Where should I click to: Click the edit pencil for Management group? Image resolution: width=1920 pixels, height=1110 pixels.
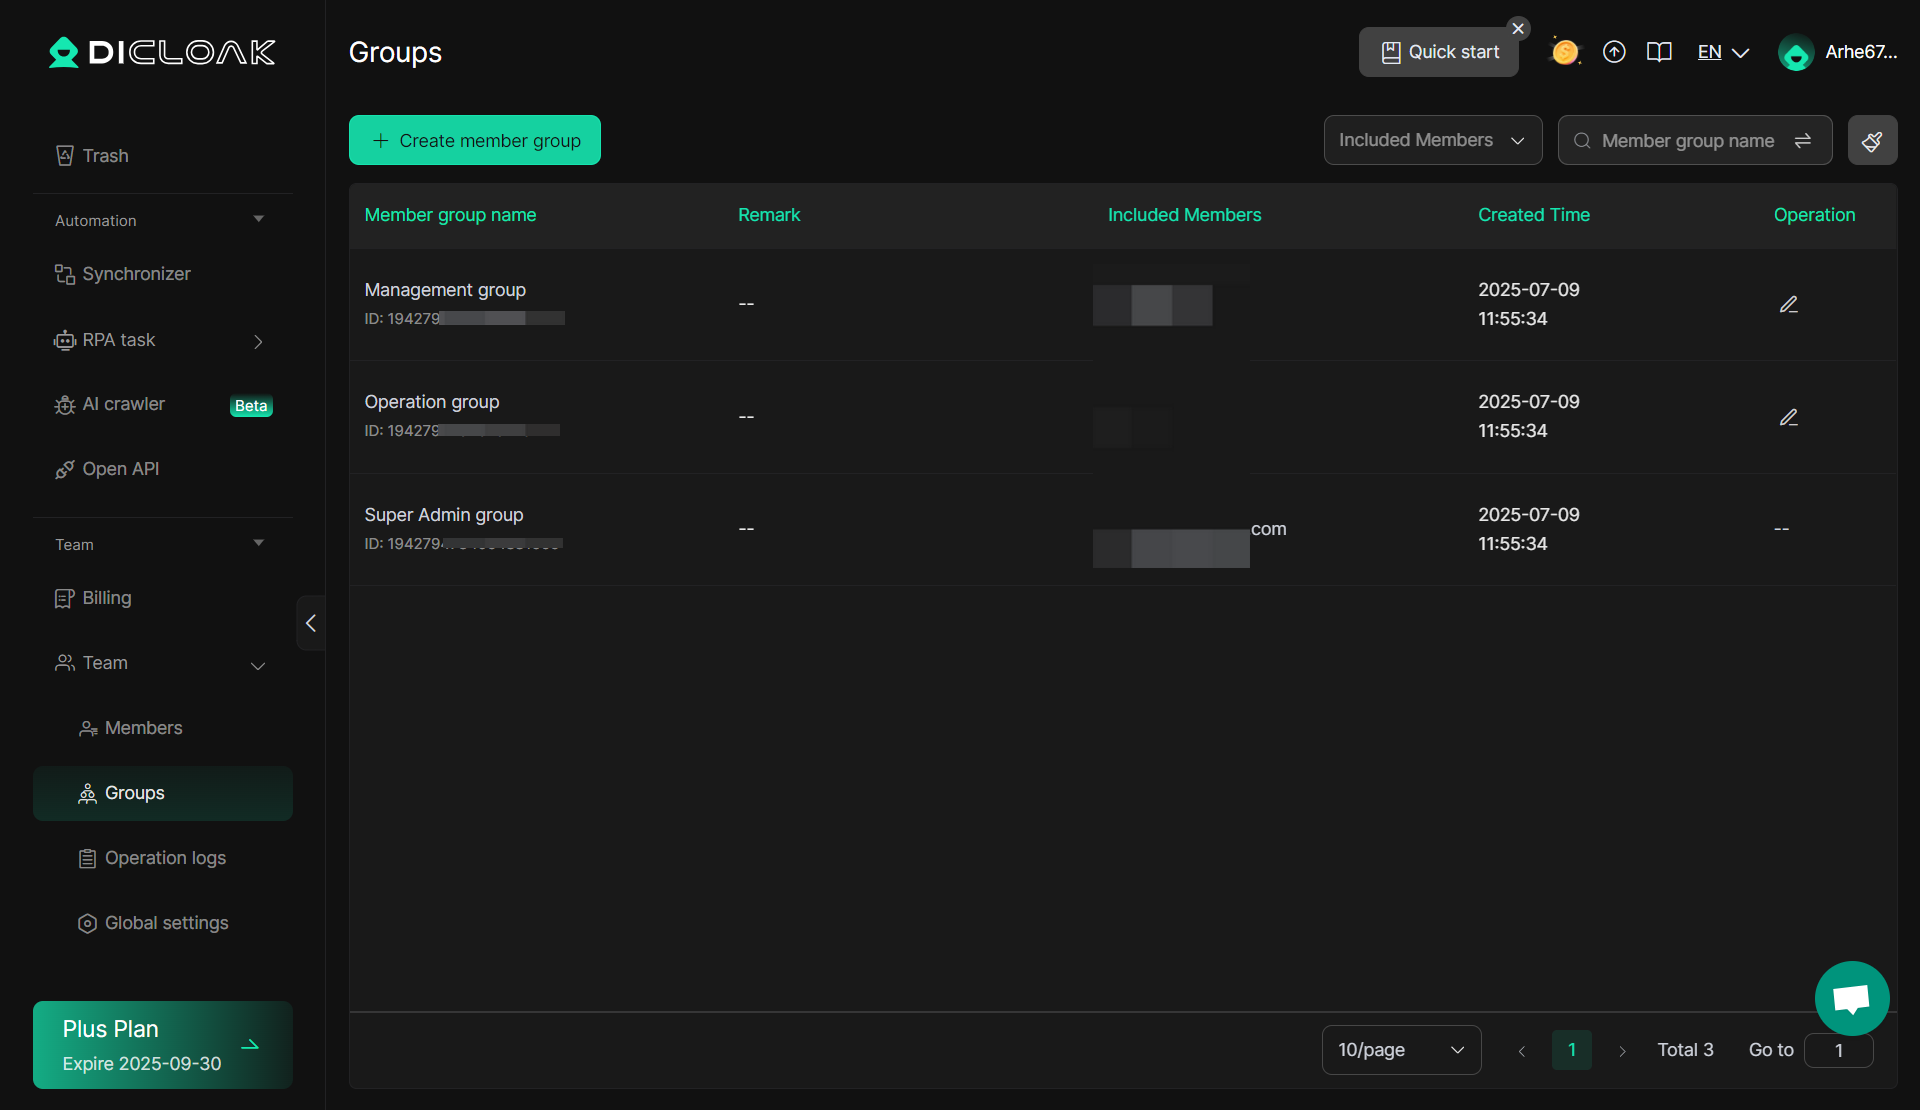(x=1788, y=305)
